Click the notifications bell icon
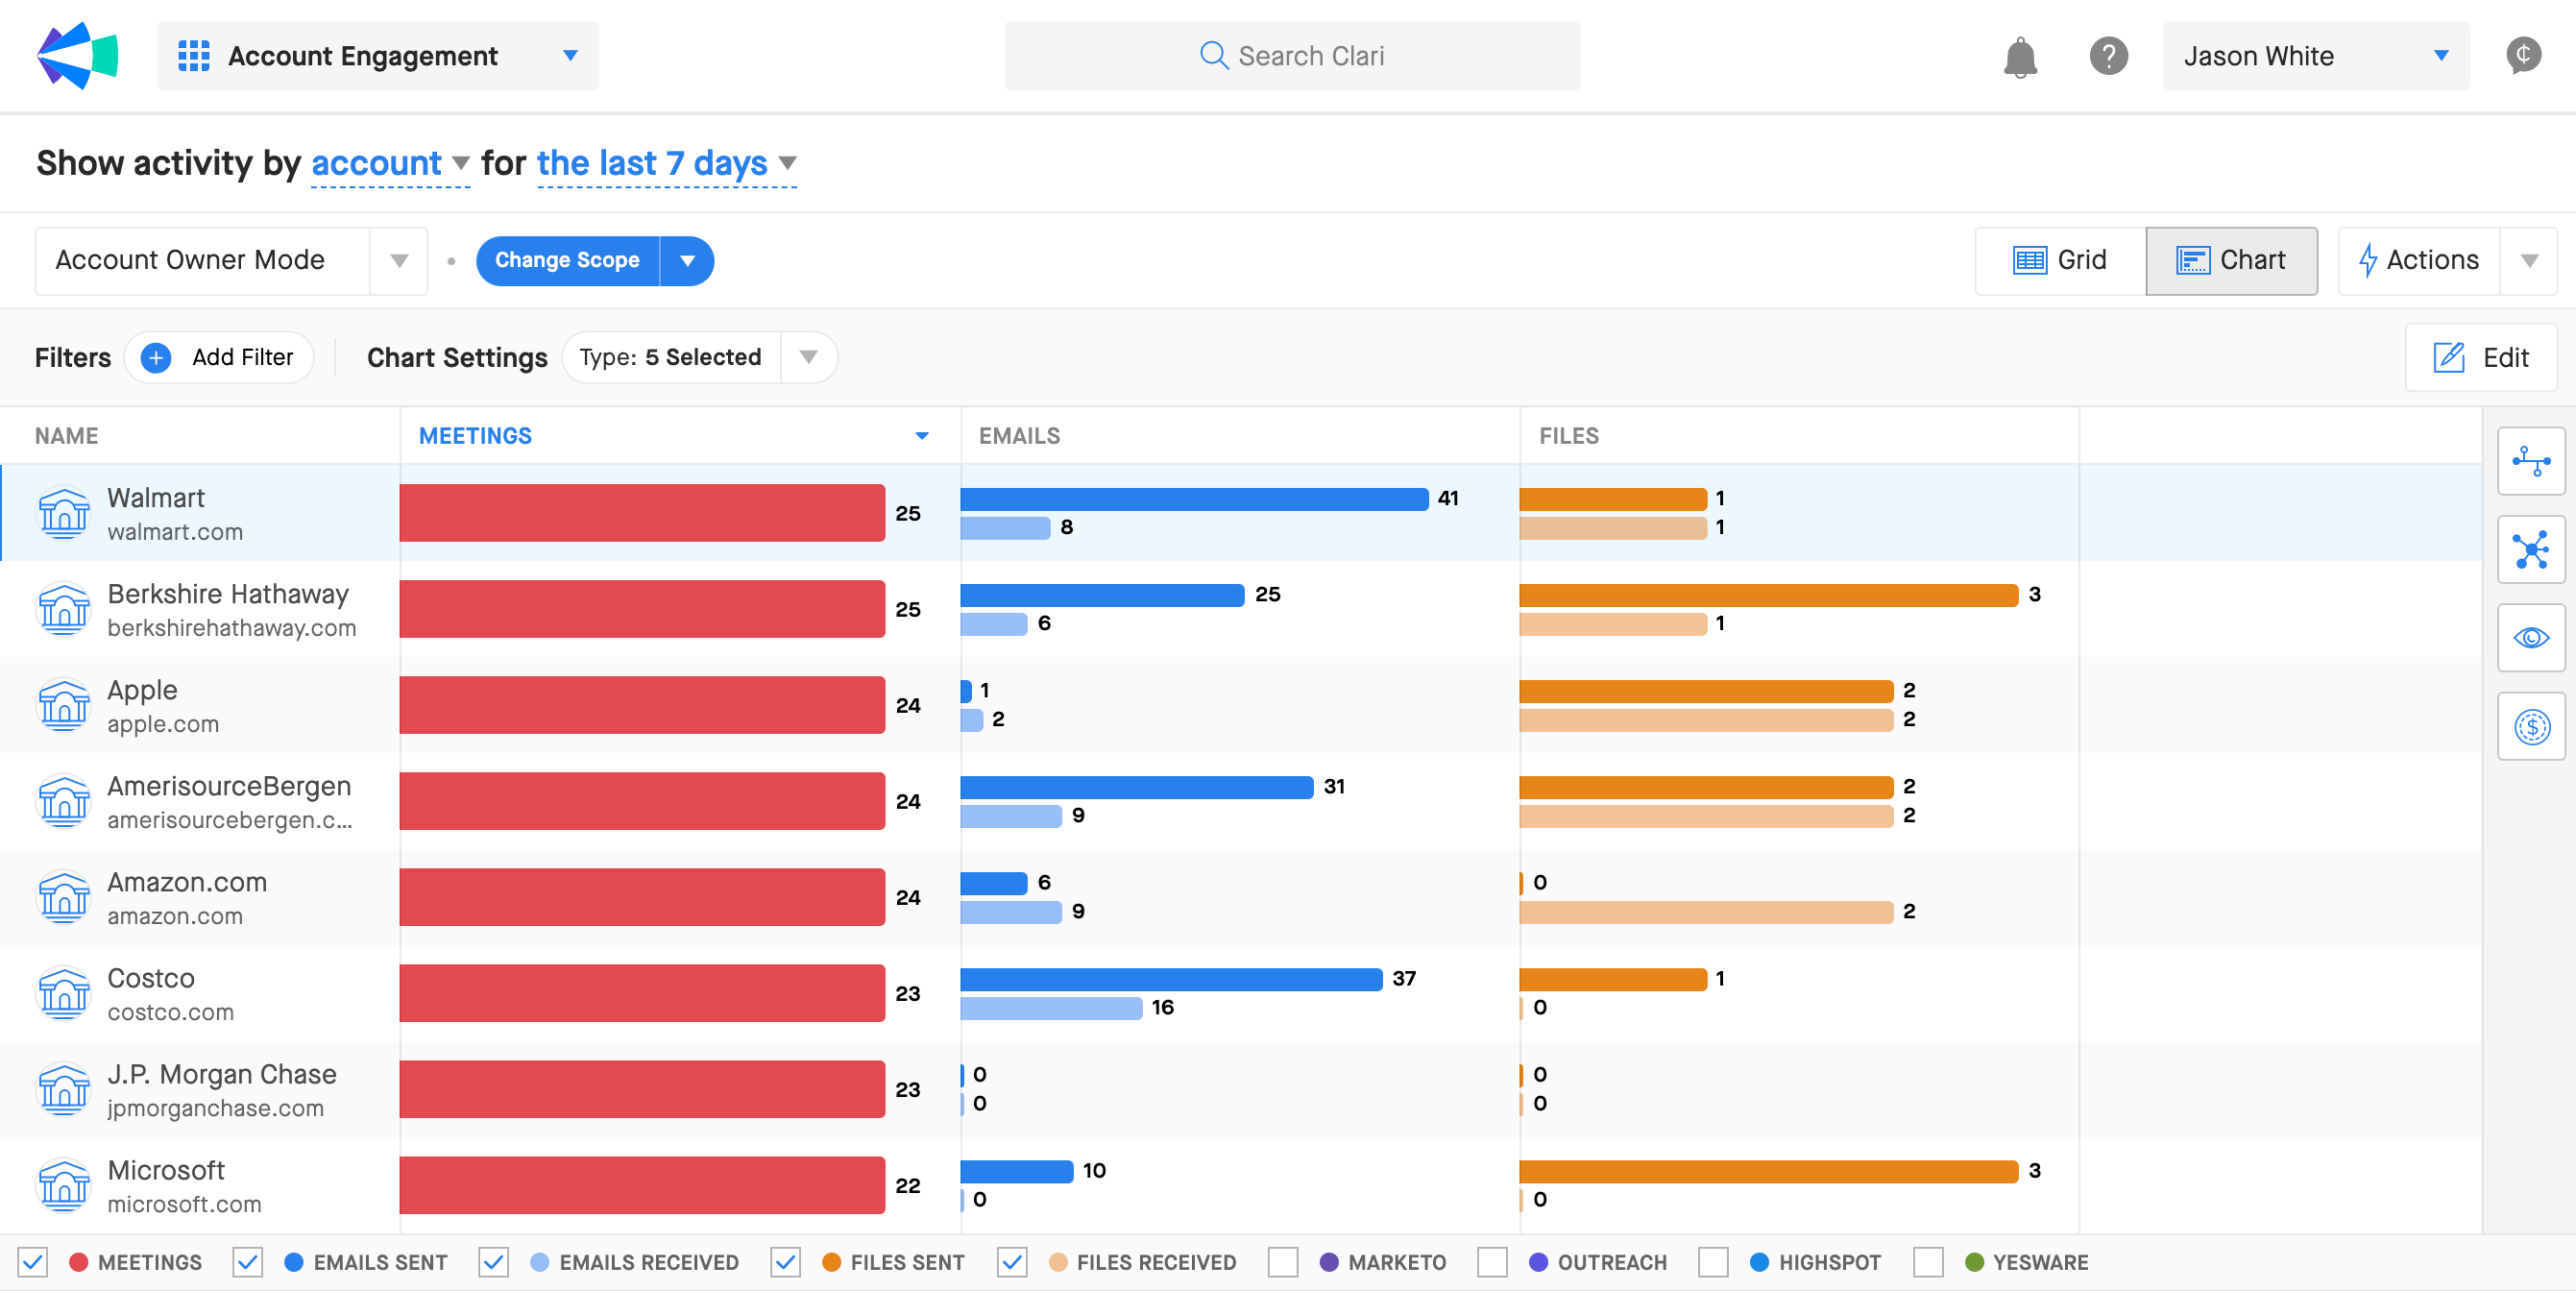2576x1291 pixels. tap(2020, 57)
